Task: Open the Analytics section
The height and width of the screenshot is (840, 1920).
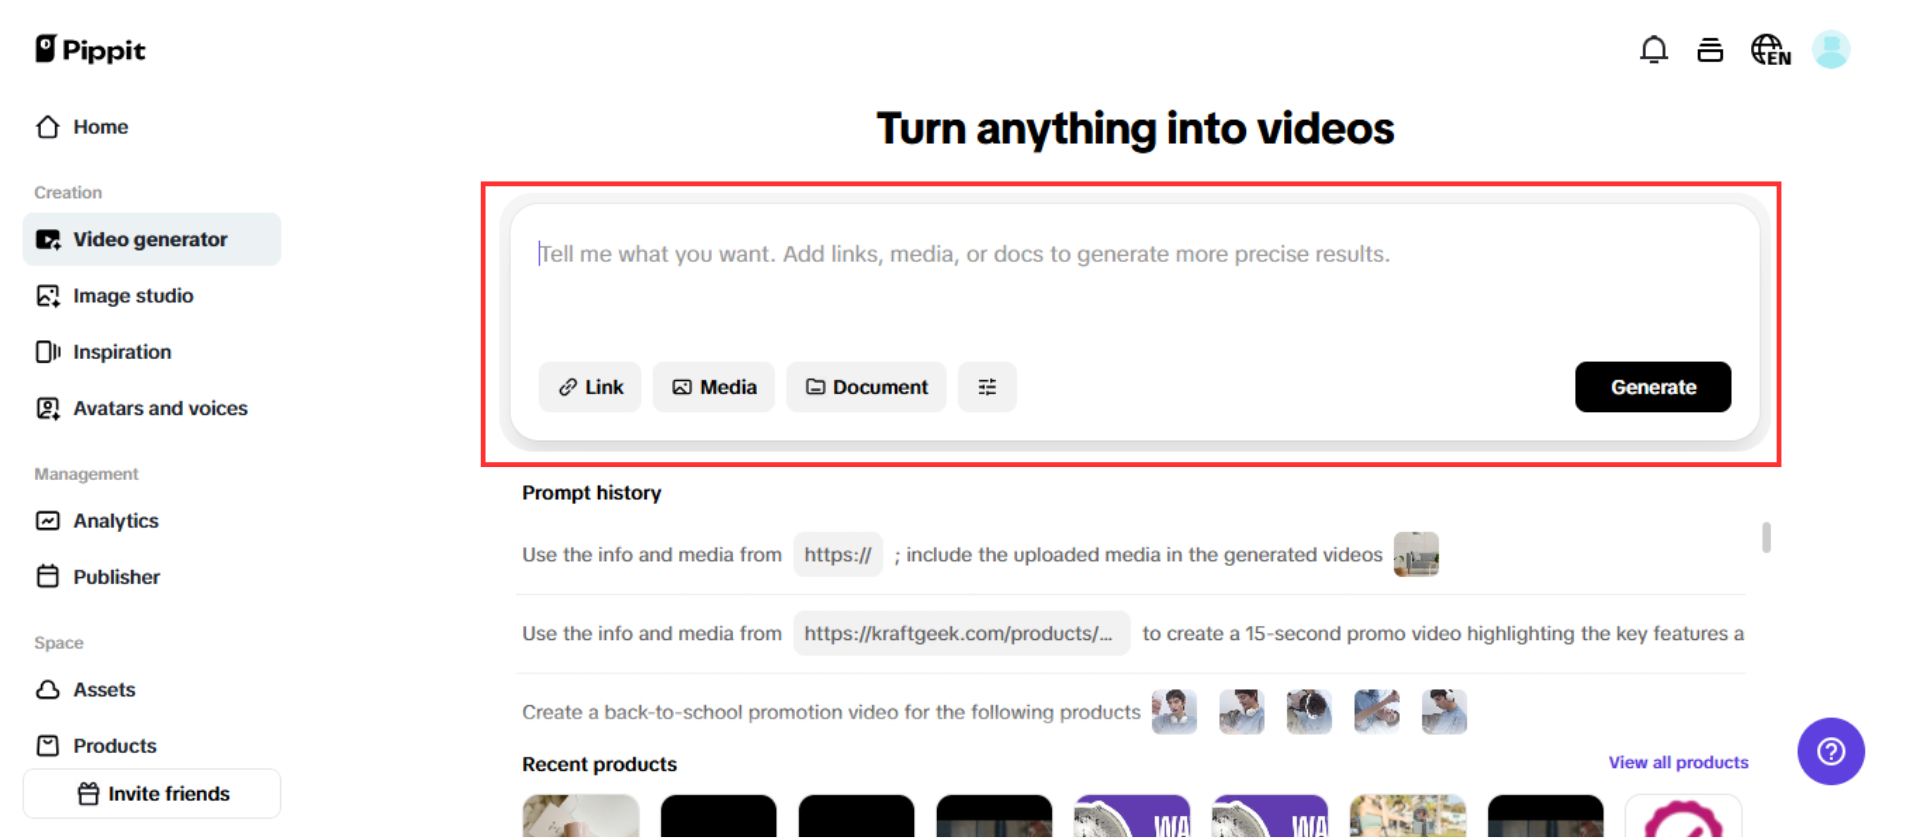Action: [x=115, y=521]
